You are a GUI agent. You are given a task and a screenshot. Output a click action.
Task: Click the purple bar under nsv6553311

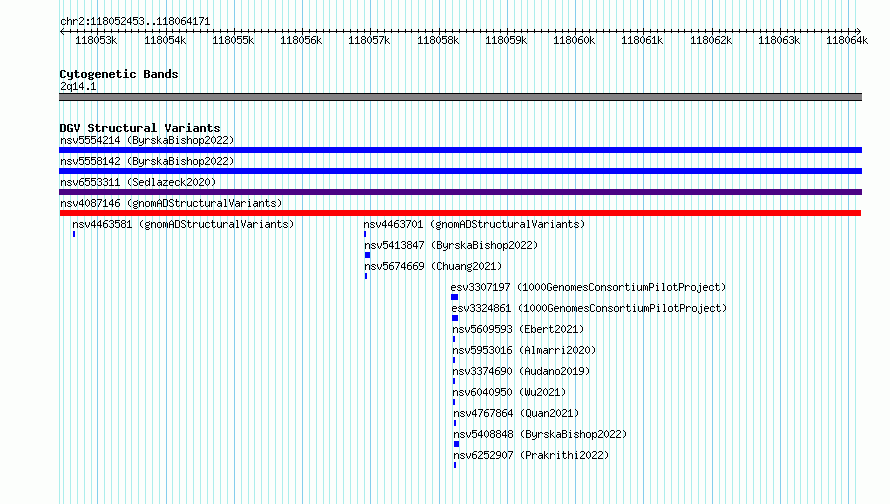pyautogui.click(x=460, y=192)
